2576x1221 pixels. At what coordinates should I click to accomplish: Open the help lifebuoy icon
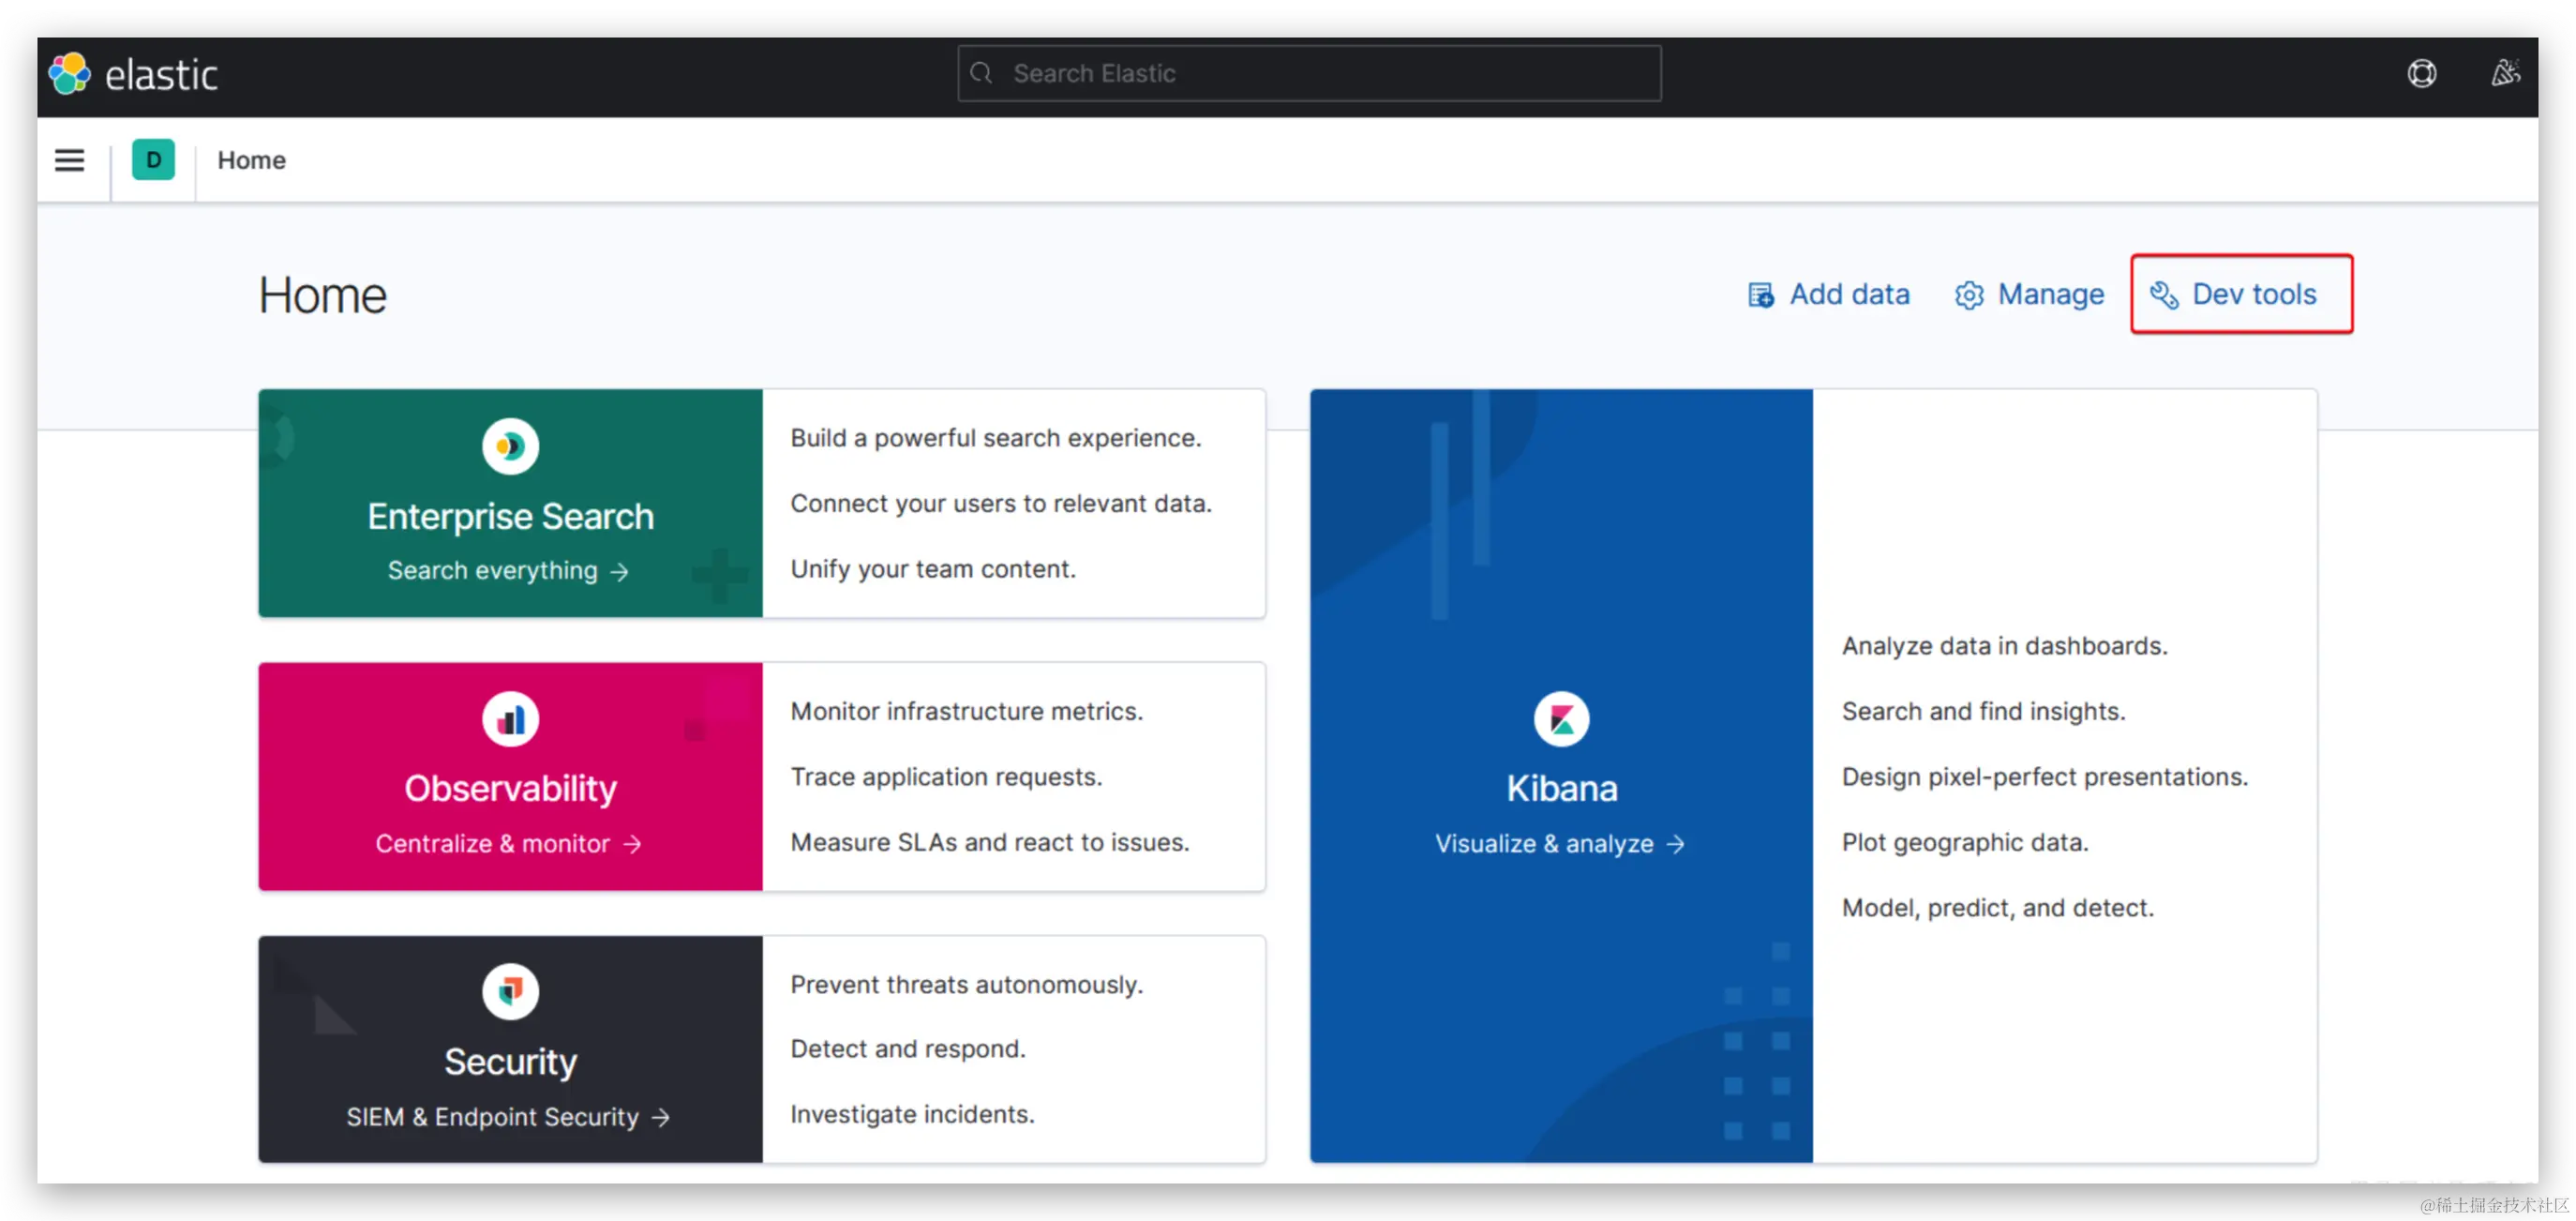point(2421,74)
